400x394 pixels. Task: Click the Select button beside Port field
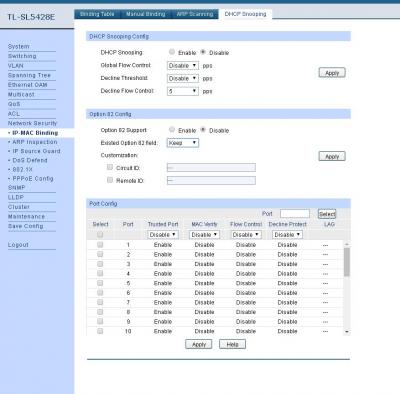coord(327,214)
